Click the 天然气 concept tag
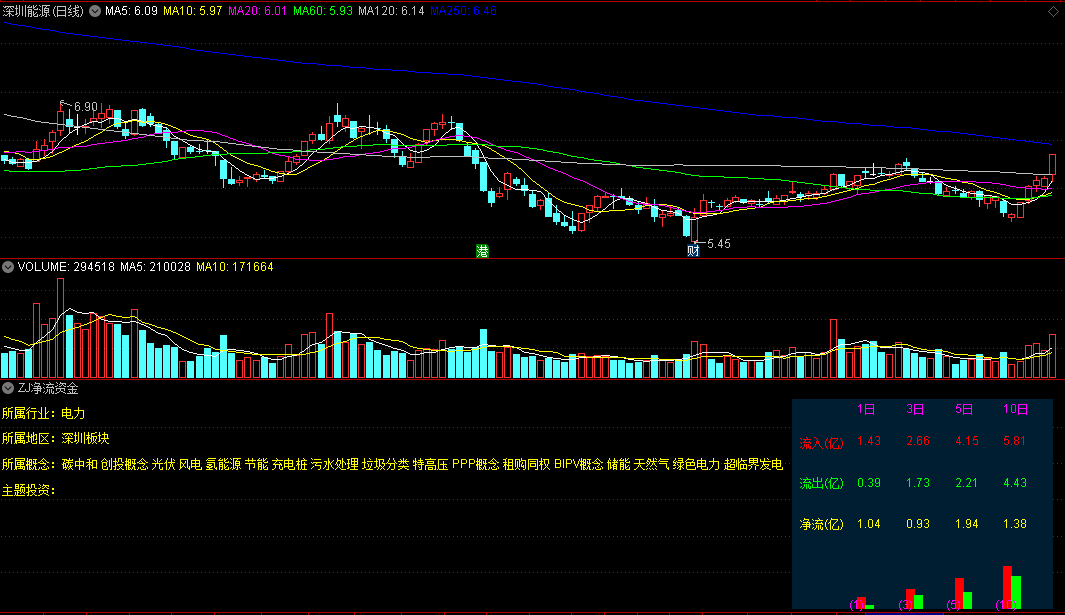 [651, 464]
